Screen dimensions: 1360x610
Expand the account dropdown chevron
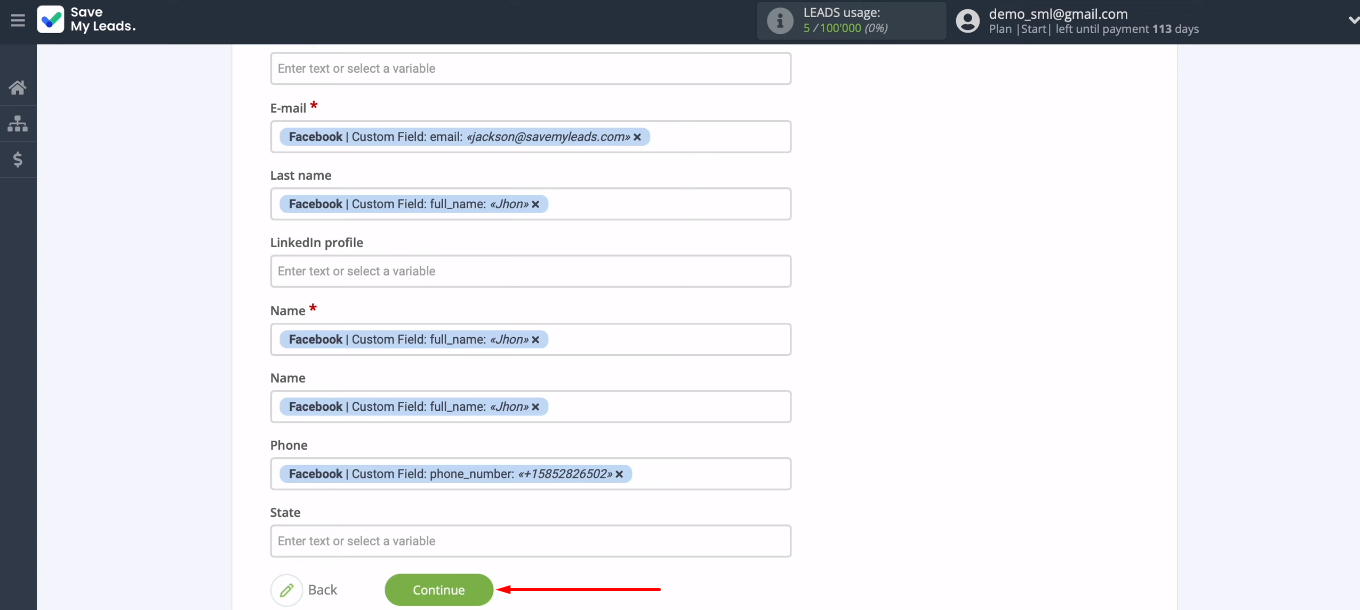point(1353,20)
